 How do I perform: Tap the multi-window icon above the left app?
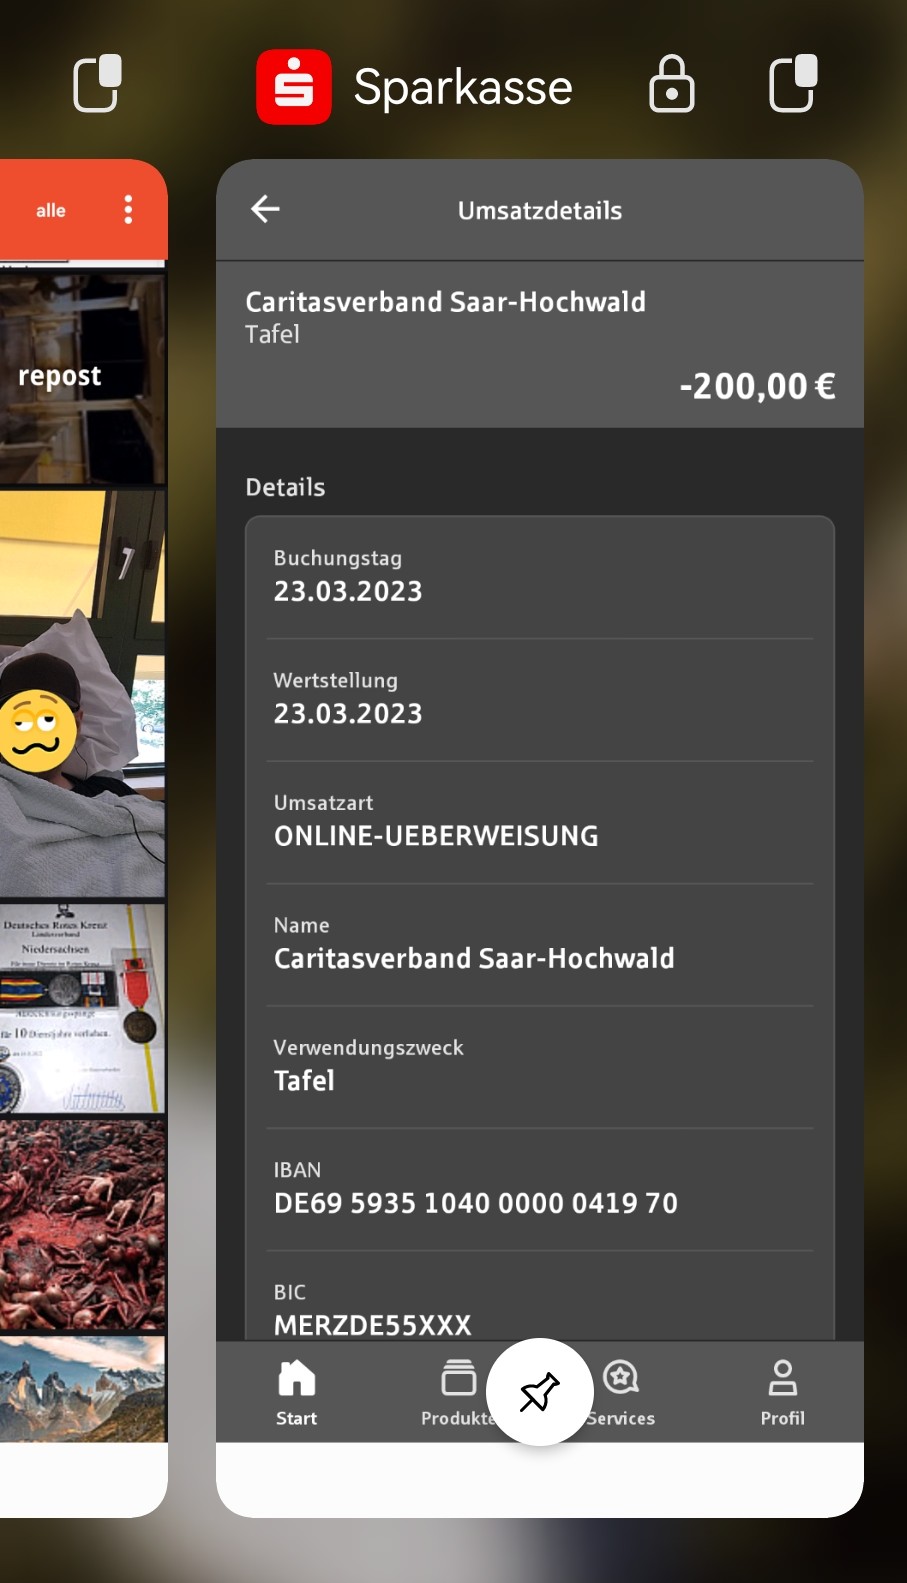point(98,83)
